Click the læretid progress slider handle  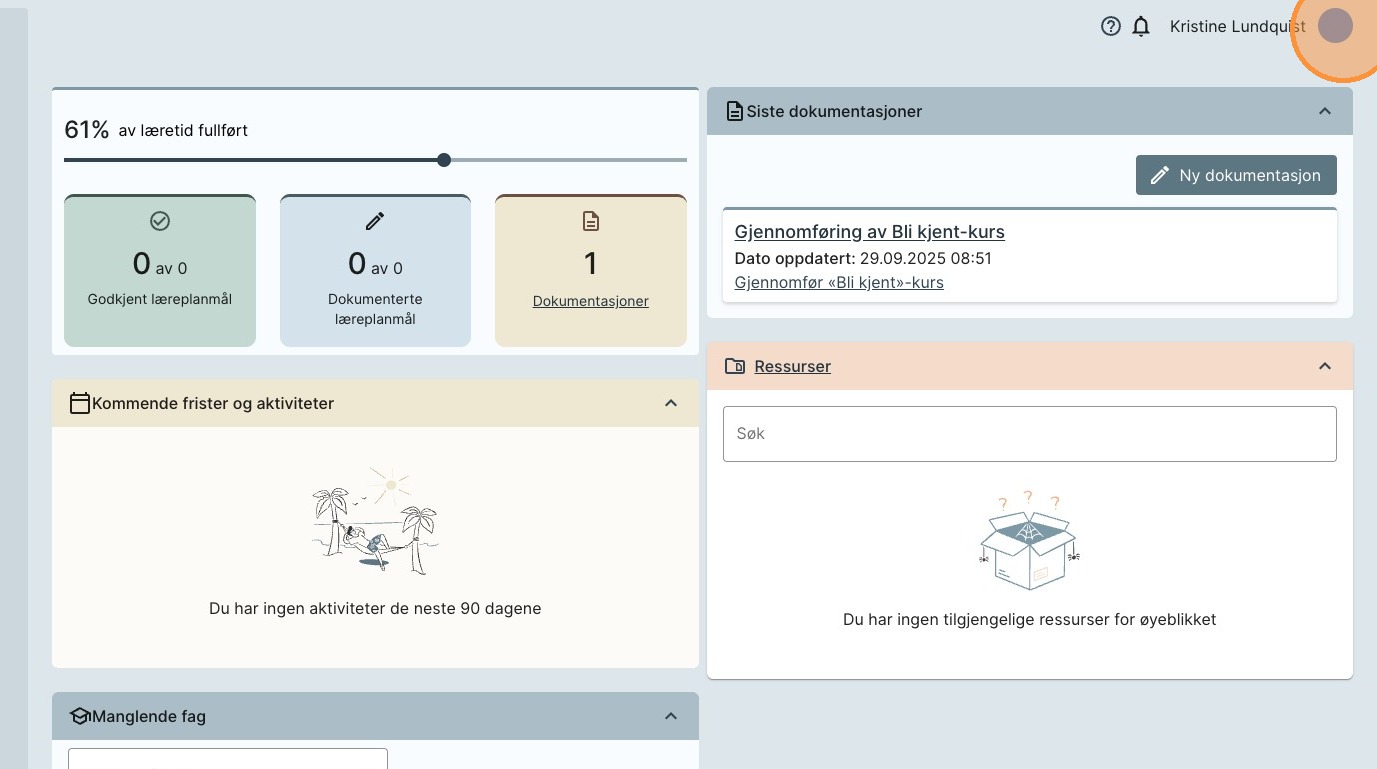tap(444, 160)
